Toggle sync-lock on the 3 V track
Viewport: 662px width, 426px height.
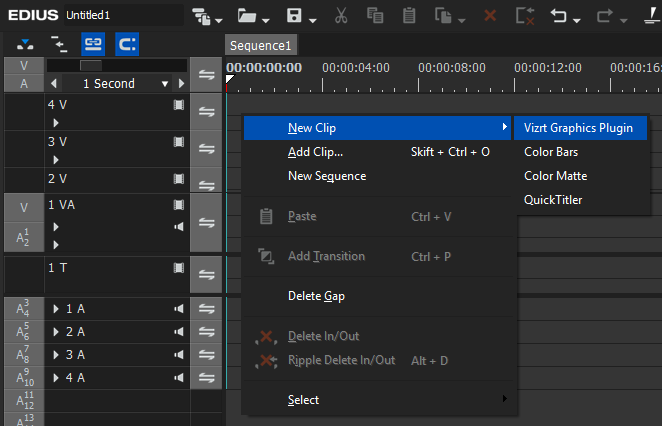[x=206, y=149]
